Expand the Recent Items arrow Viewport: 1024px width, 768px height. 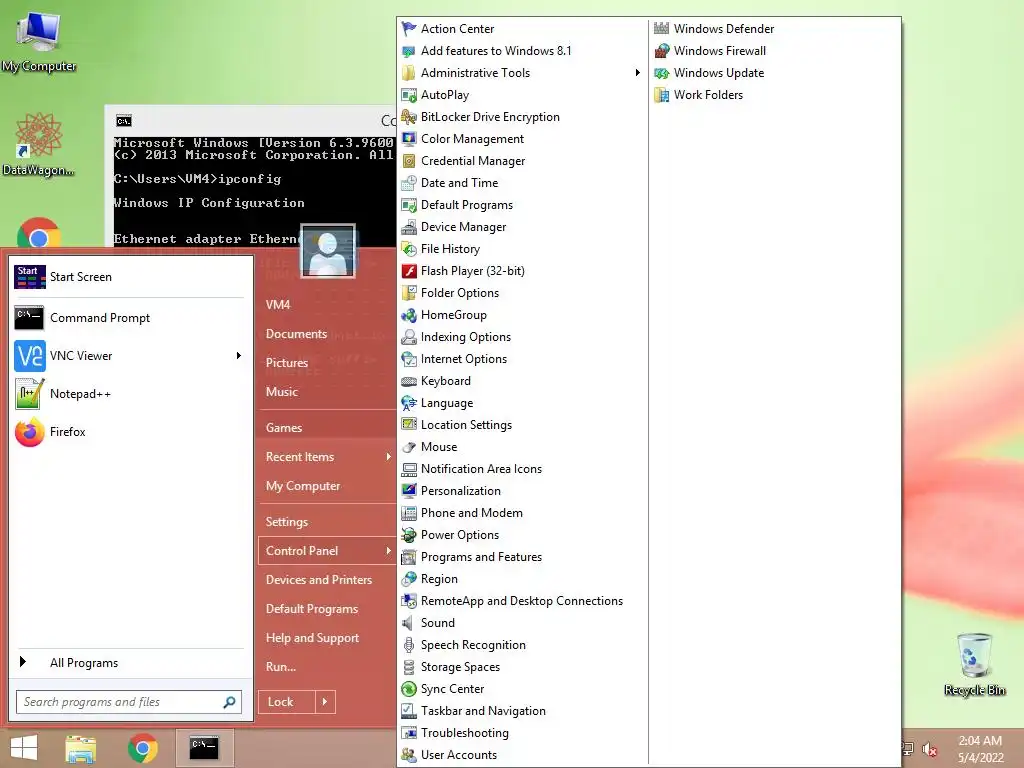[388, 456]
